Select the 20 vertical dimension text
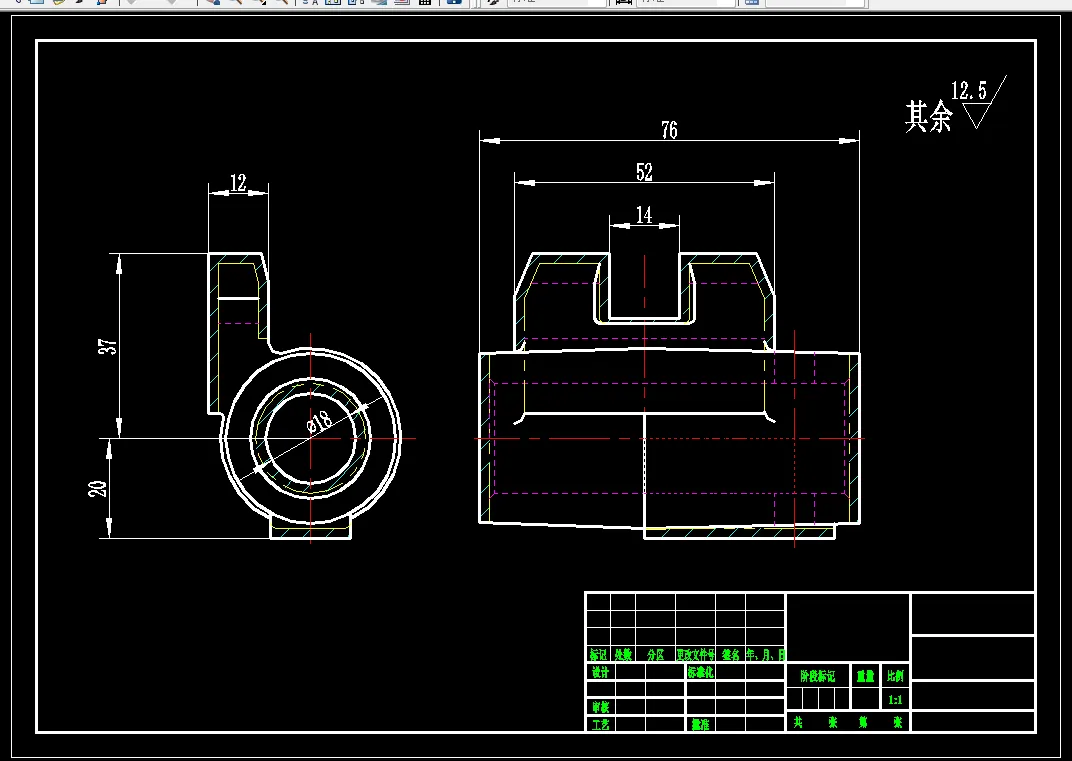The width and height of the screenshot is (1072, 761). pyautogui.click(x=98, y=488)
